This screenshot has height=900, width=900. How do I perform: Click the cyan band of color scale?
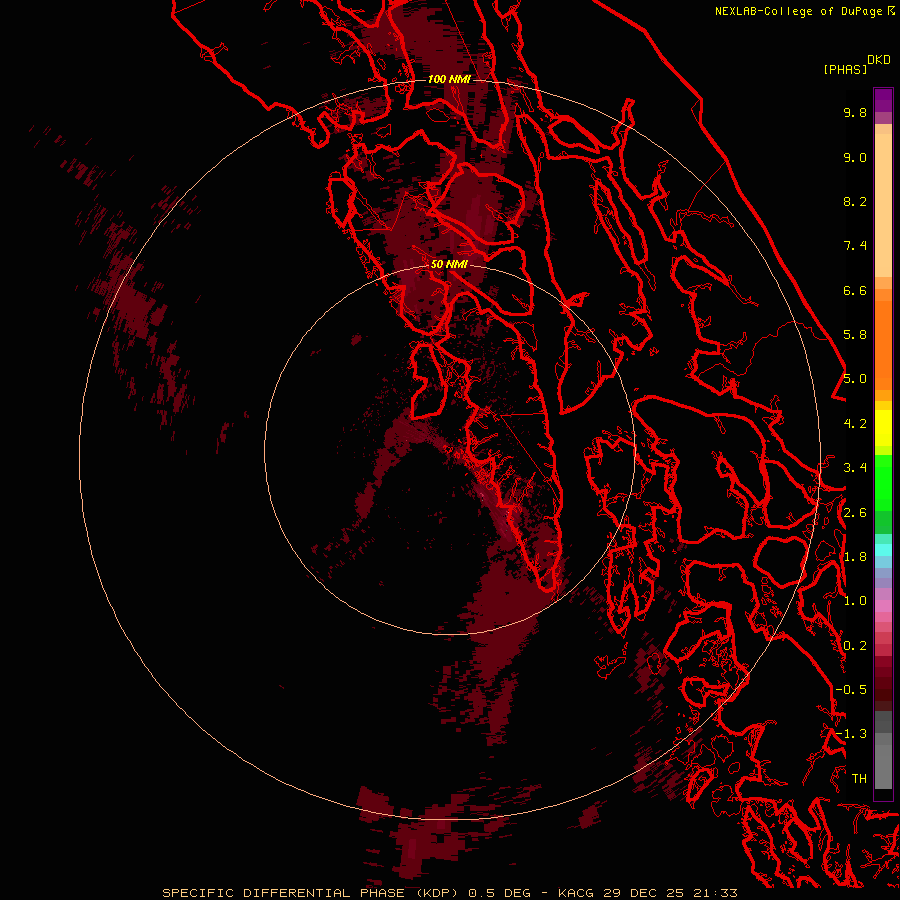click(883, 550)
